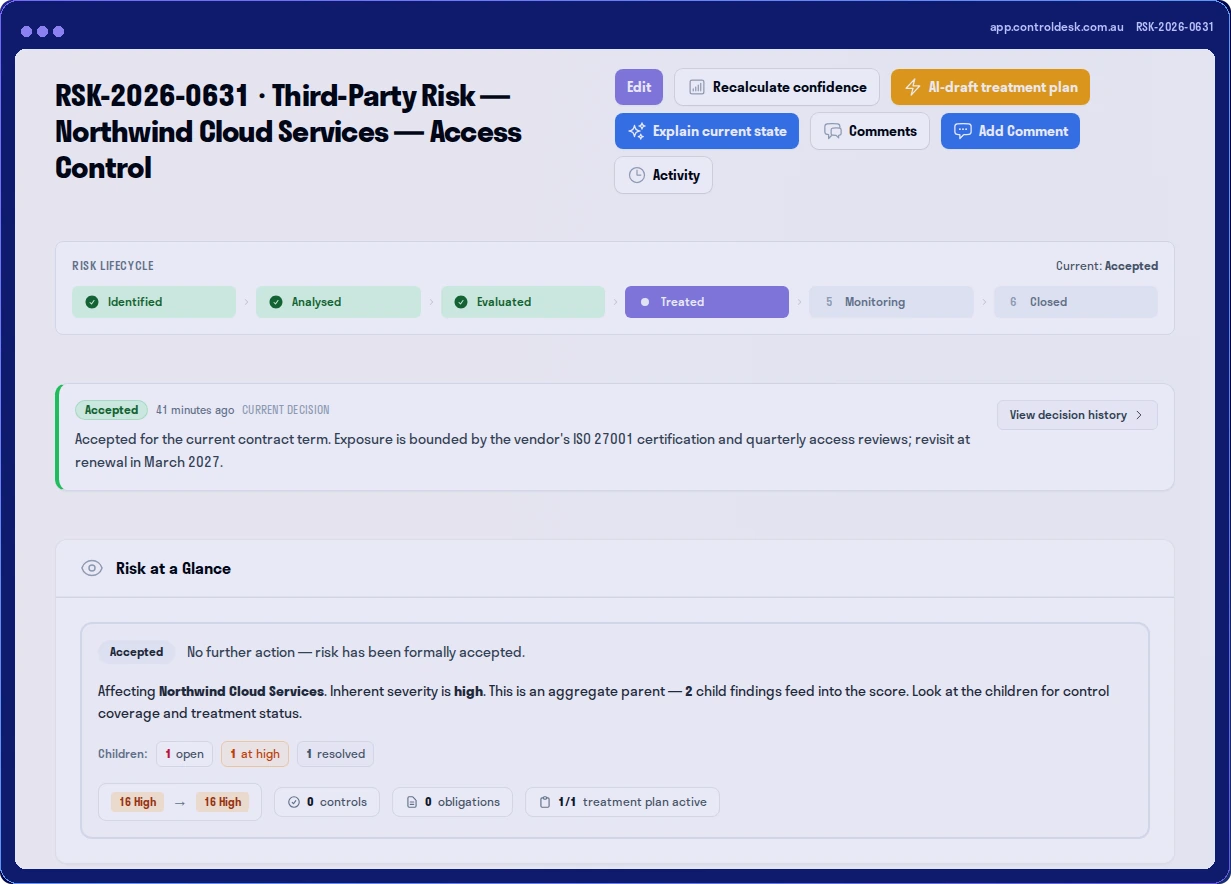Click the eye icon next to Risk at a Glance
The image size is (1231, 884).
pyautogui.click(x=92, y=568)
